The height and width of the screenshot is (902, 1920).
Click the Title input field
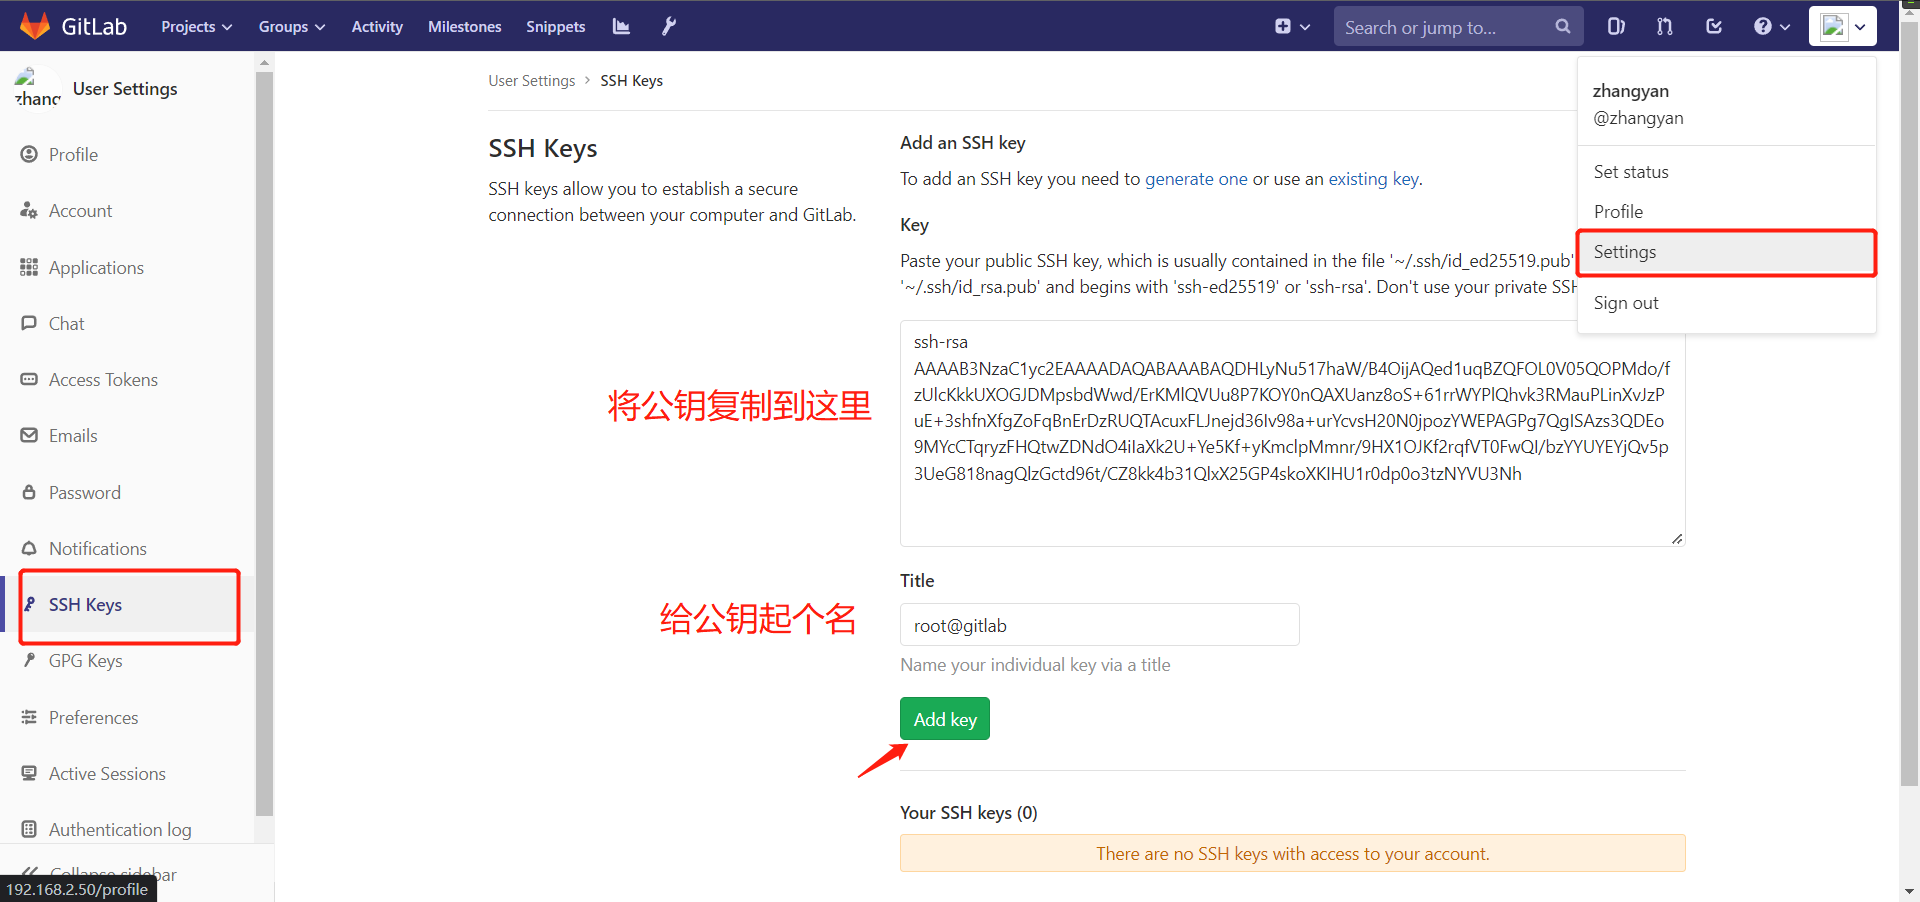click(x=1099, y=625)
